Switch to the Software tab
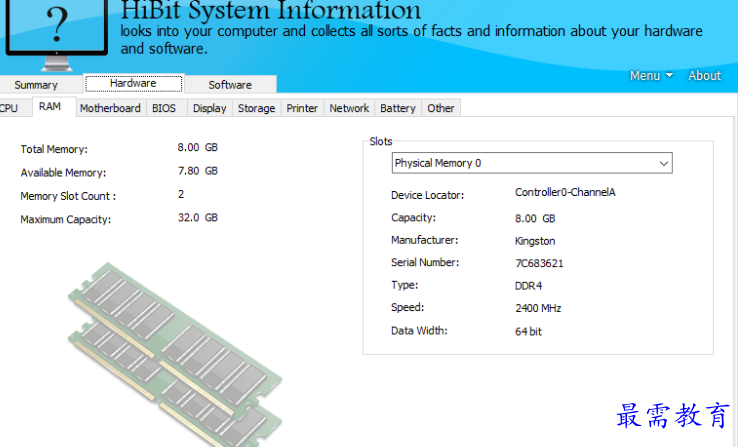 (230, 85)
